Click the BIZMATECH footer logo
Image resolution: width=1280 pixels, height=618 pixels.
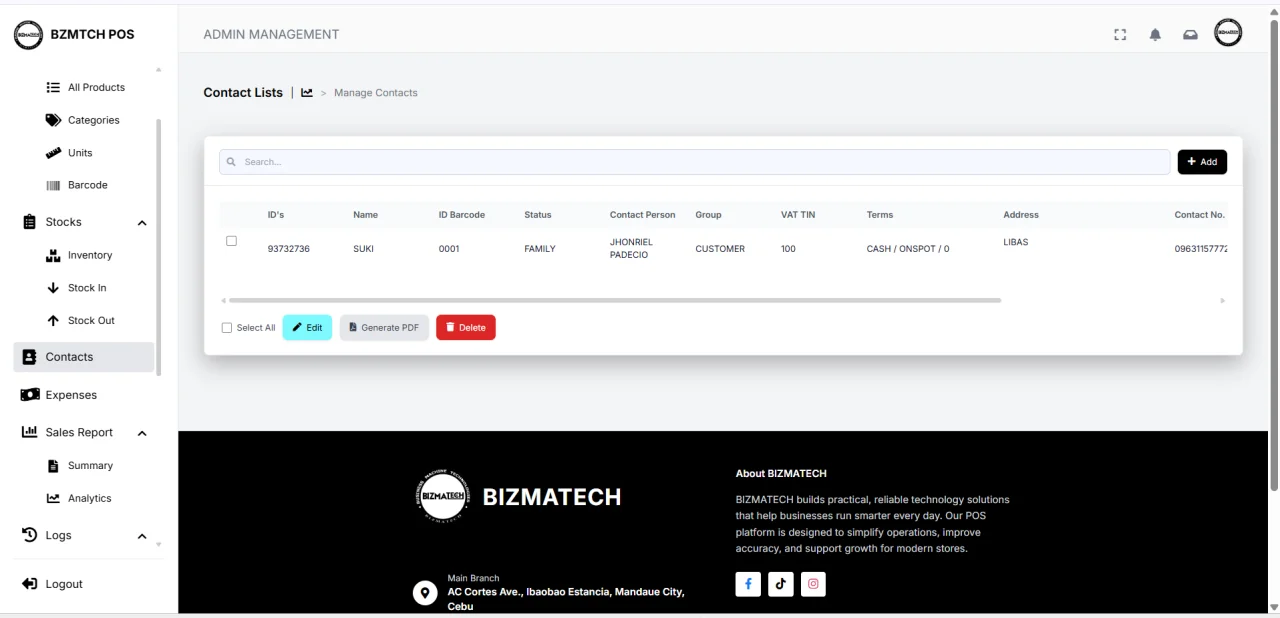(442, 495)
